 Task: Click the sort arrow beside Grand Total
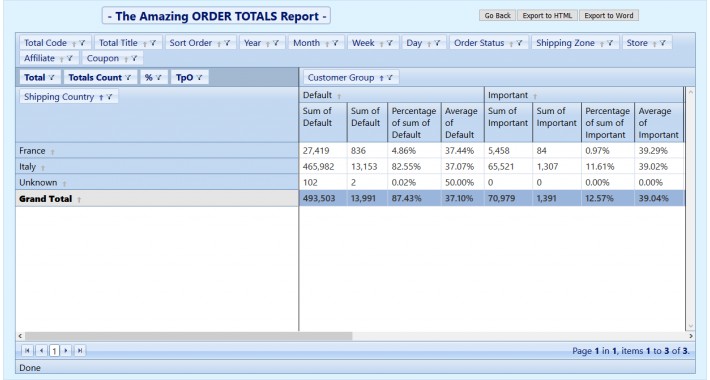coord(79,200)
